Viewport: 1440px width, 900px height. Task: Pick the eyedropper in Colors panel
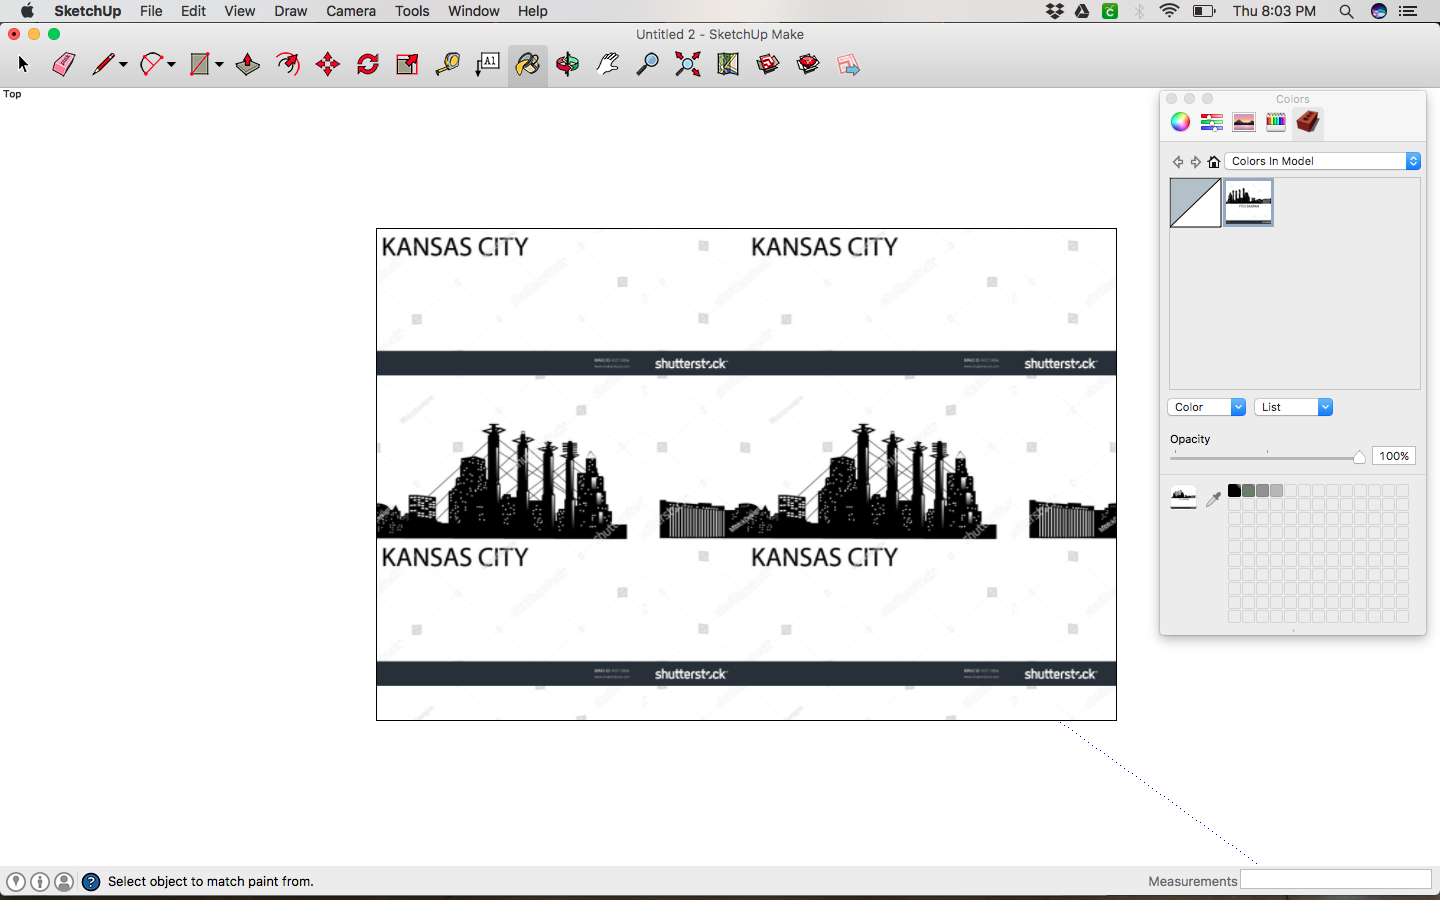pos(1213,498)
